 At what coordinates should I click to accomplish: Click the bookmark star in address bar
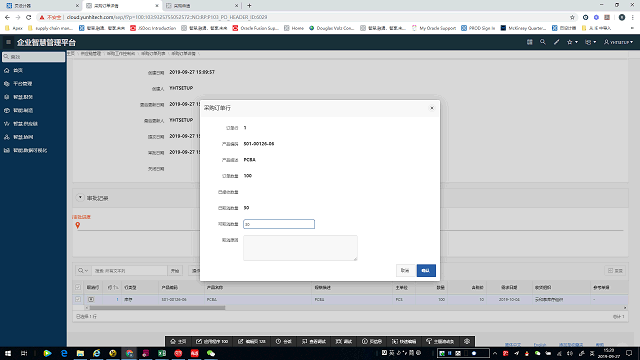572,17
